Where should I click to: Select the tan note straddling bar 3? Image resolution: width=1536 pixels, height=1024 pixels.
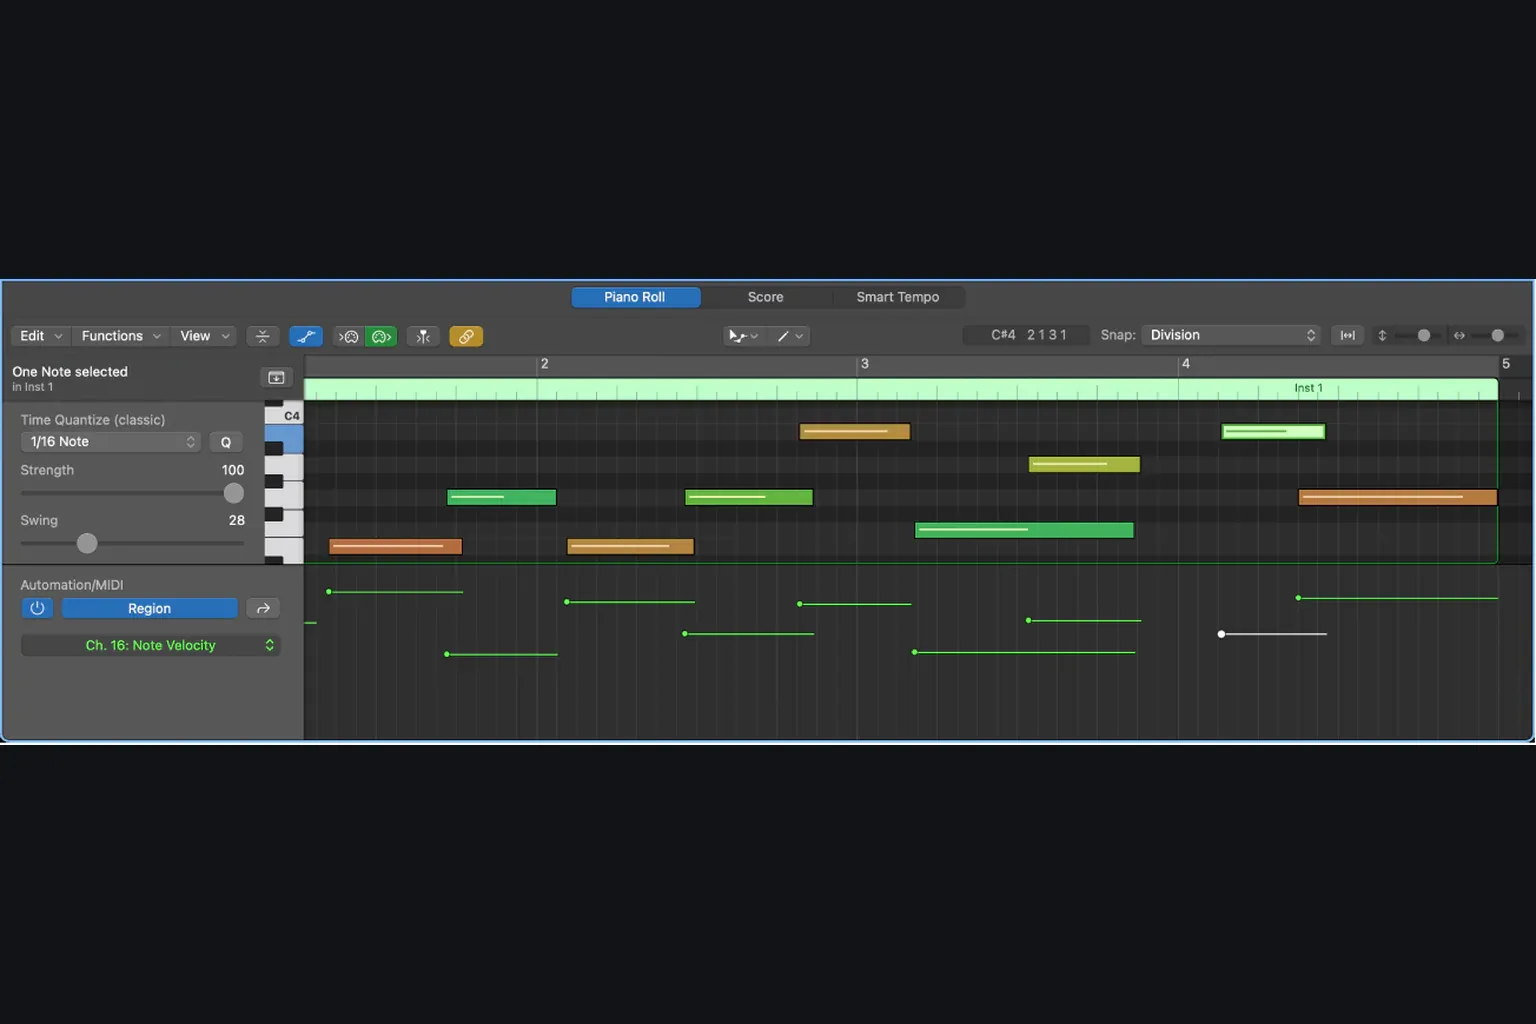point(855,432)
